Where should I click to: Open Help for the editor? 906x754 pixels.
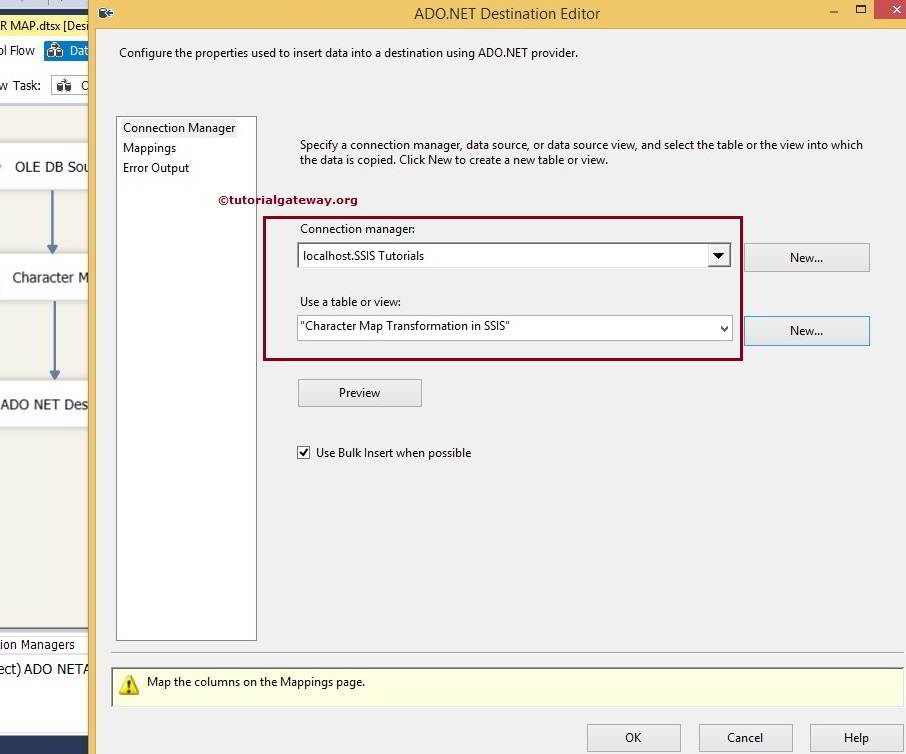point(856,738)
